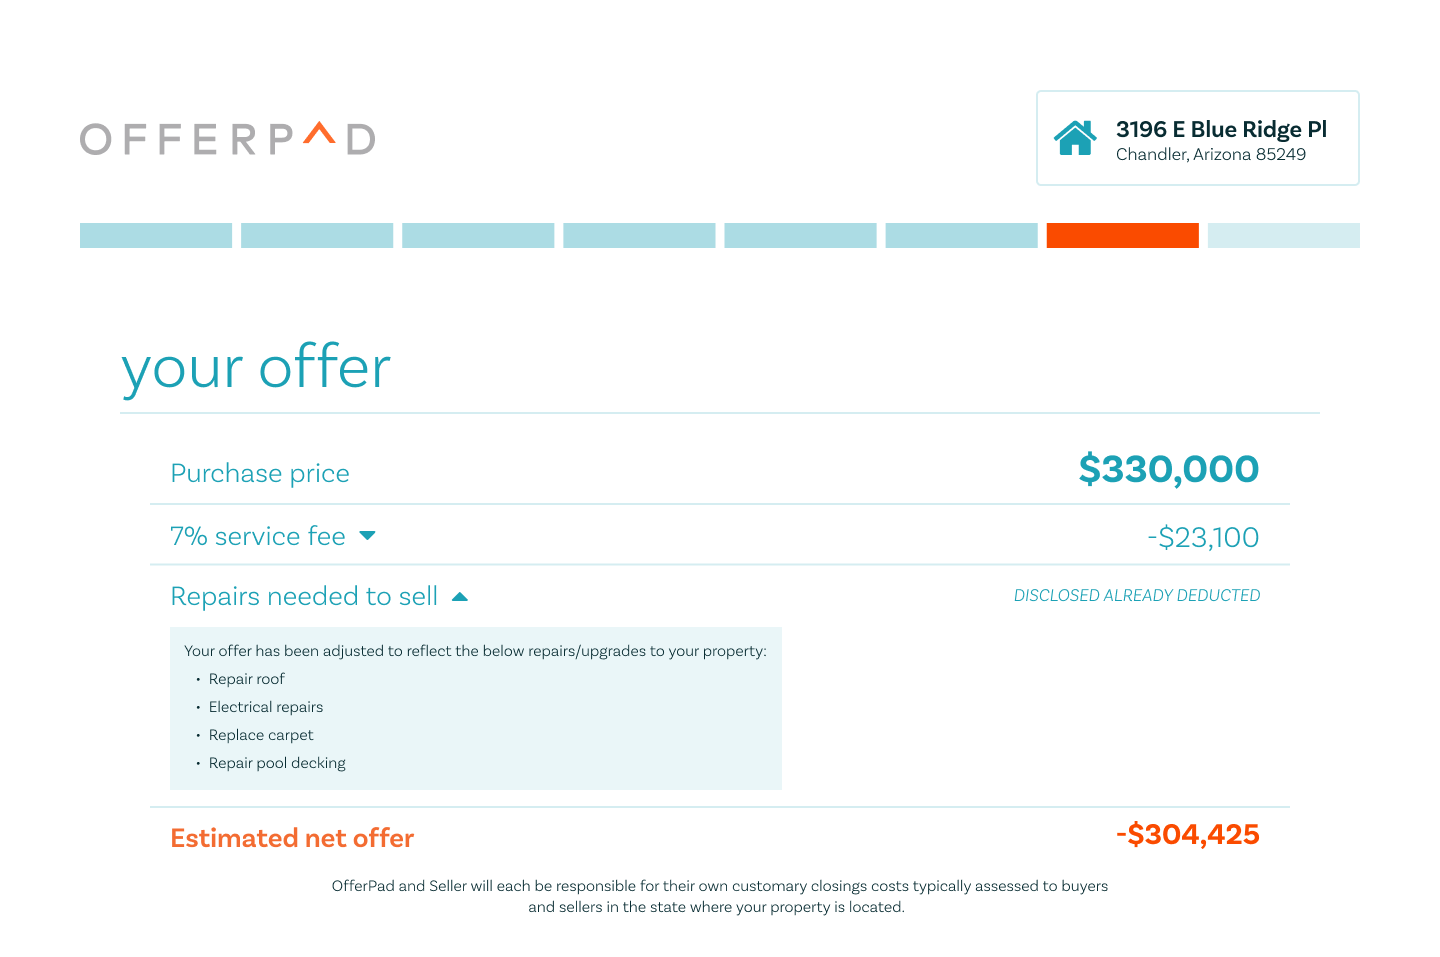Click the Estimated net offer amount
1440x957 pixels.
(1187, 834)
